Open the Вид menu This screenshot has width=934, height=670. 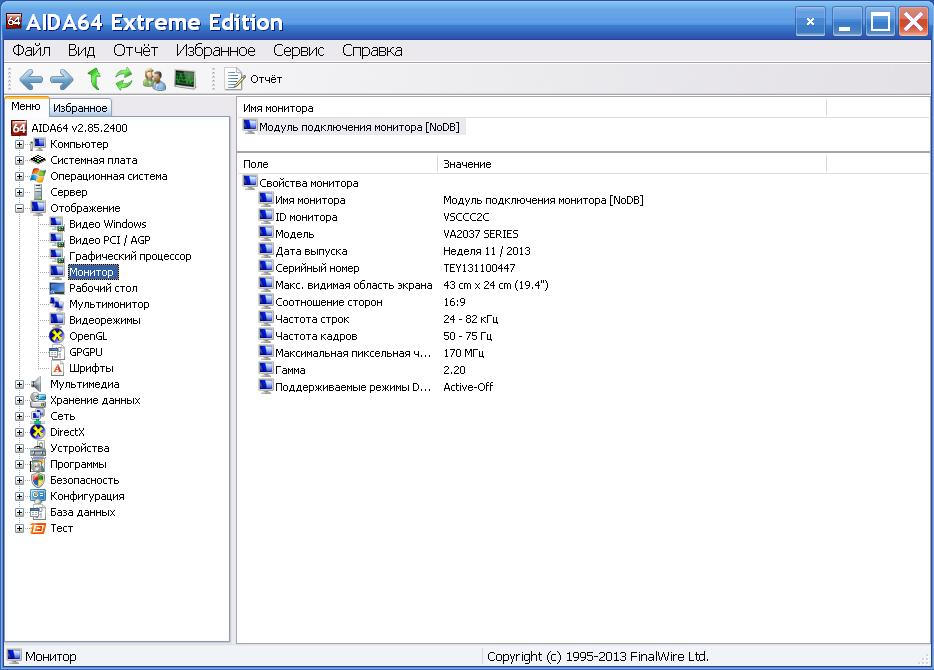[x=81, y=51]
